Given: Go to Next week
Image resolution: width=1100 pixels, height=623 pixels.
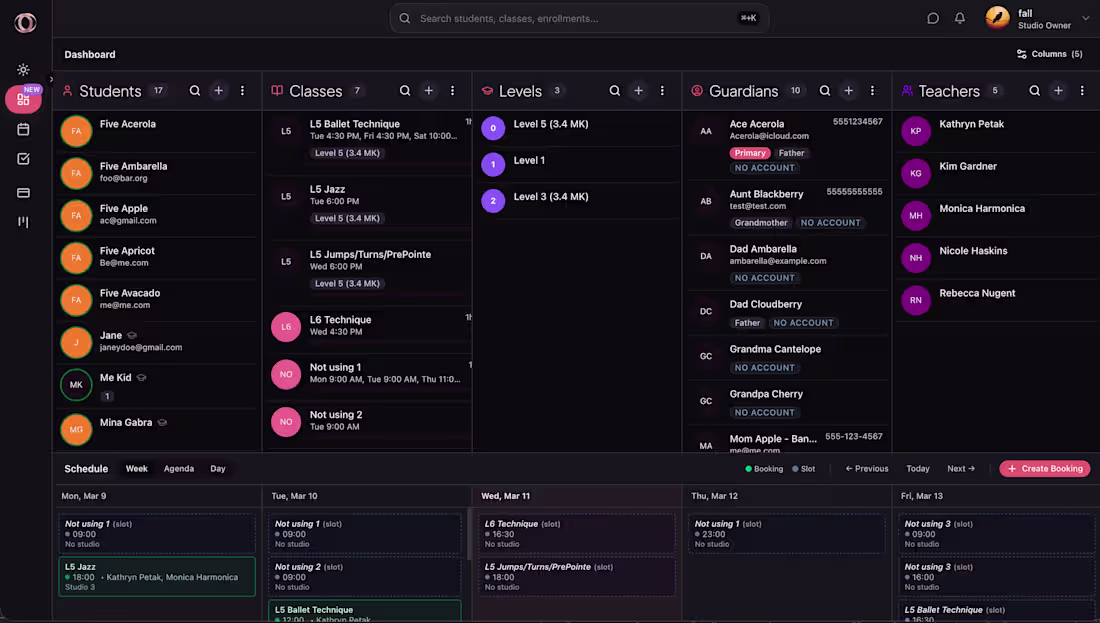Looking at the screenshot, I should pos(961,469).
